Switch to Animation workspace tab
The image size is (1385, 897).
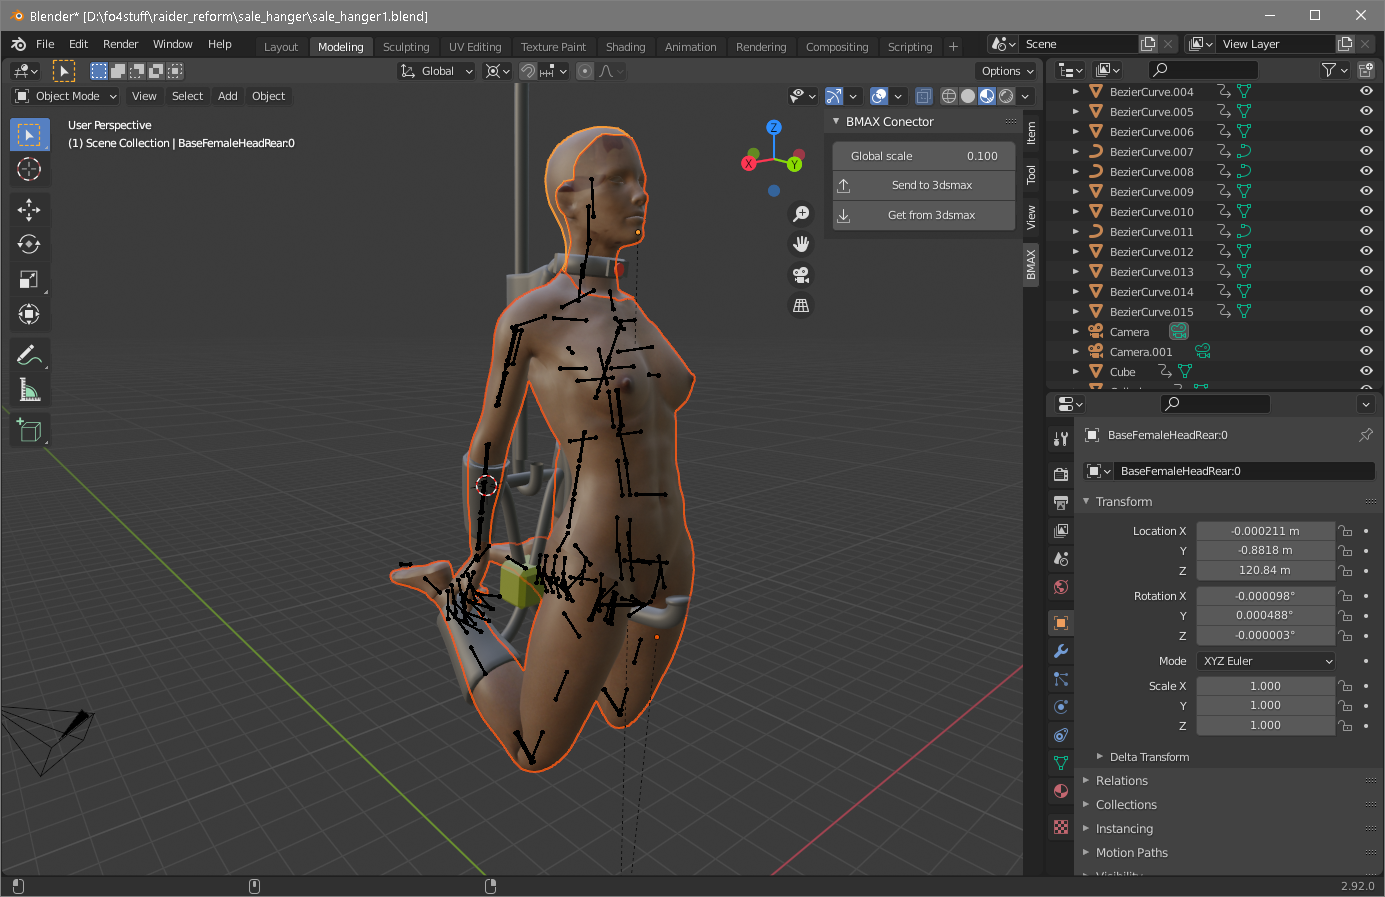point(690,47)
